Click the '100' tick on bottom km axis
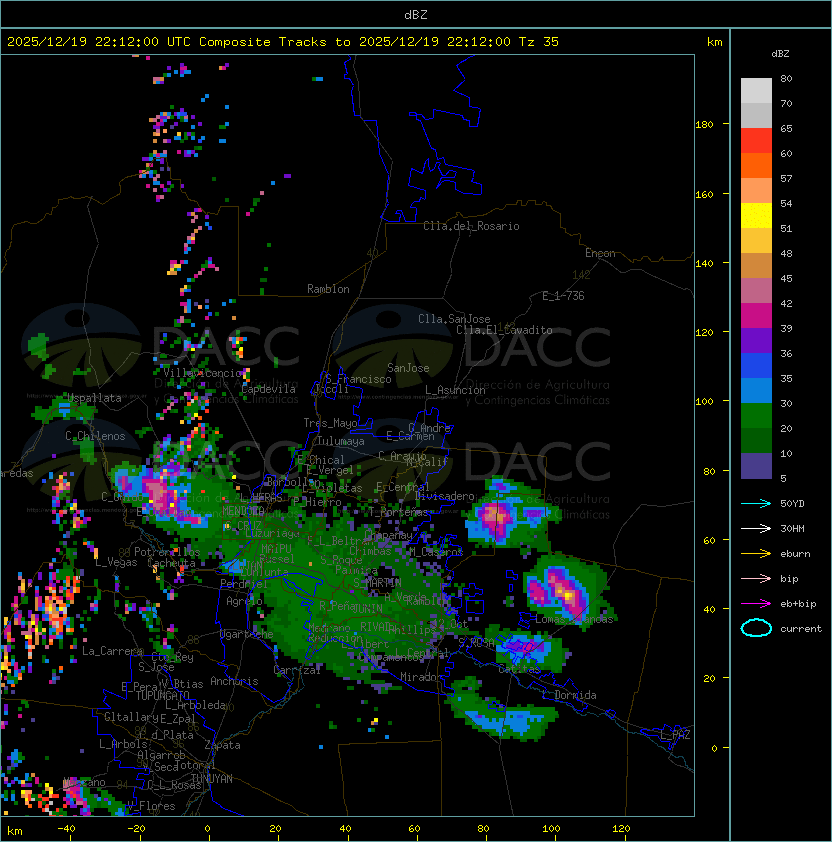The width and height of the screenshot is (832, 842). pyautogui.click(x=551, y=829)
